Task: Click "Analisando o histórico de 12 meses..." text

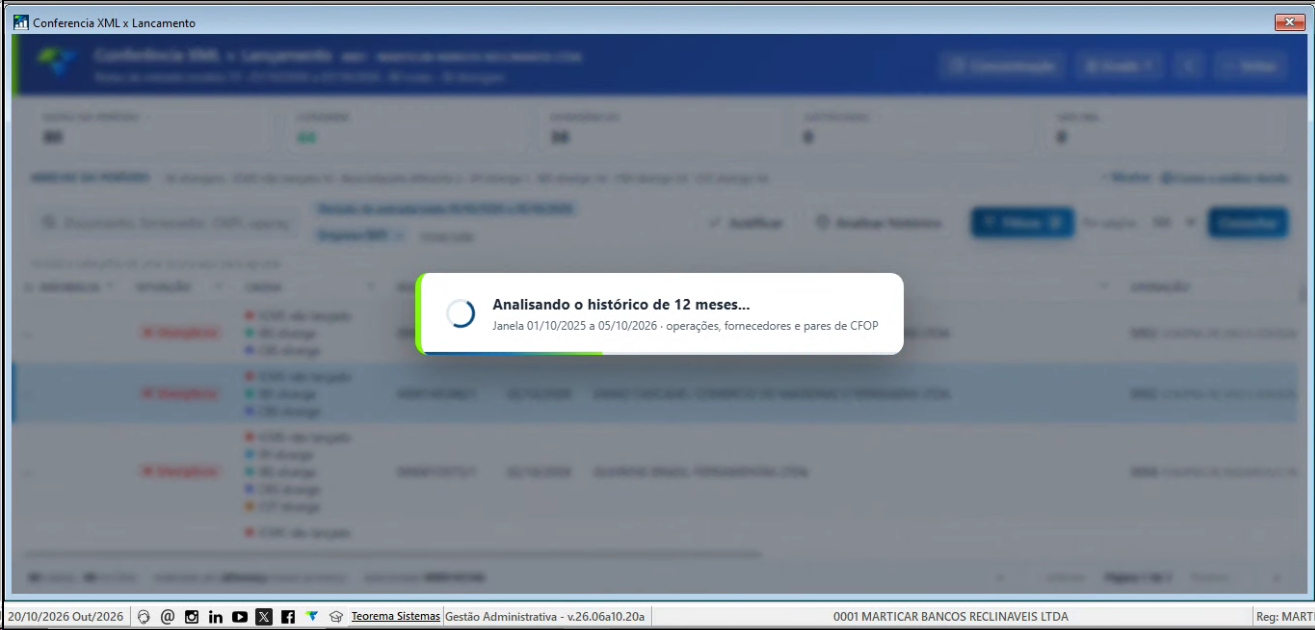Action: click(621, 304)
